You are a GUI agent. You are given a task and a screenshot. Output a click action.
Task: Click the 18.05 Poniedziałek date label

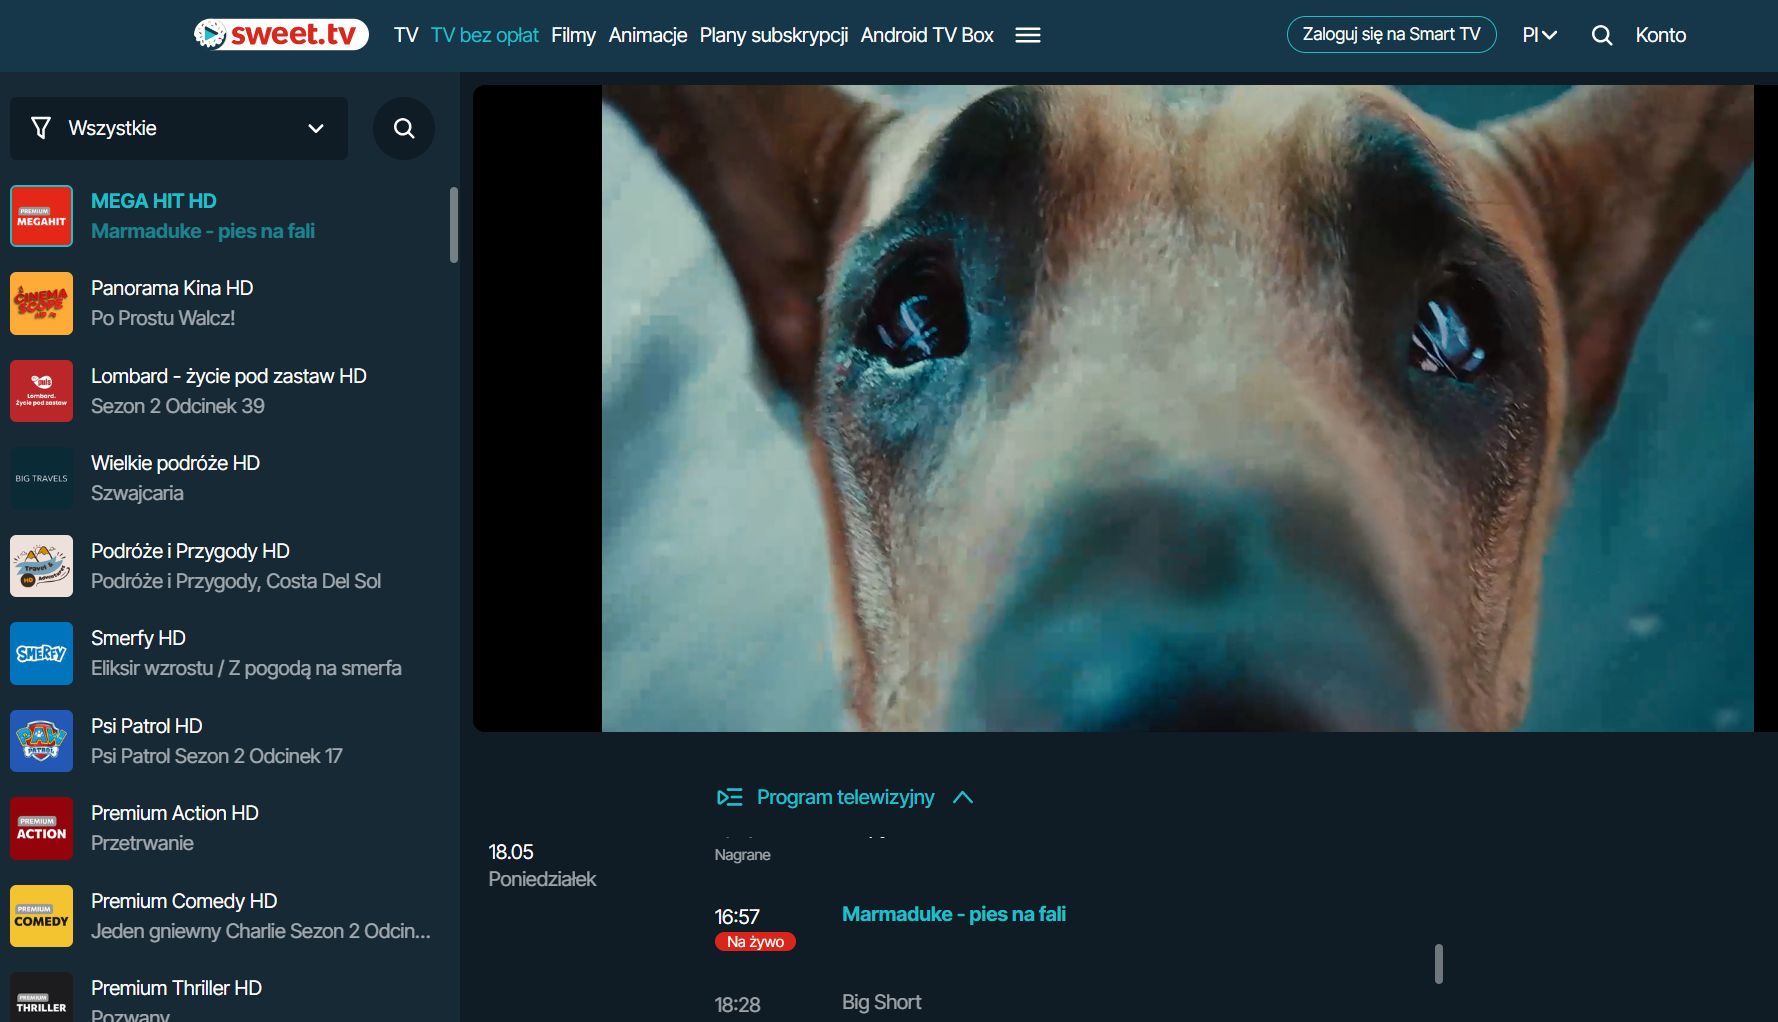click(542, 865)
